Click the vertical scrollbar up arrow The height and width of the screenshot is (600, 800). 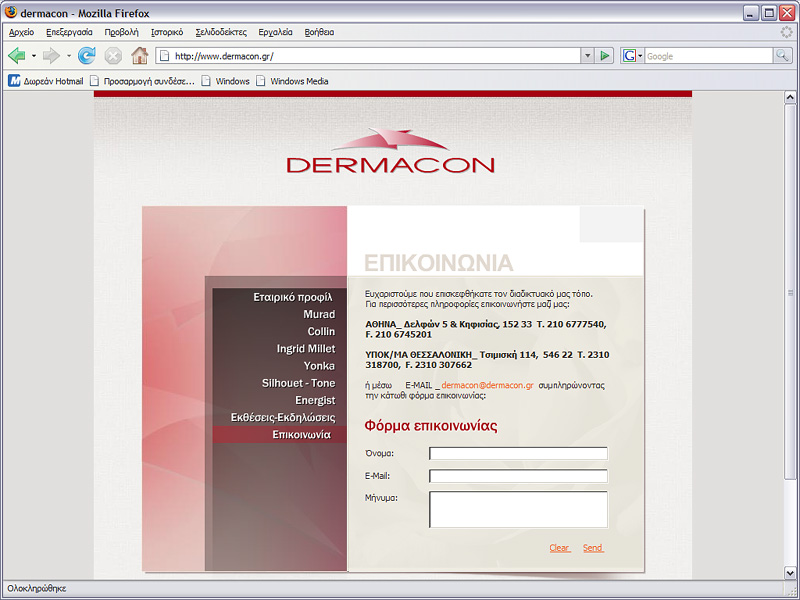790,97
